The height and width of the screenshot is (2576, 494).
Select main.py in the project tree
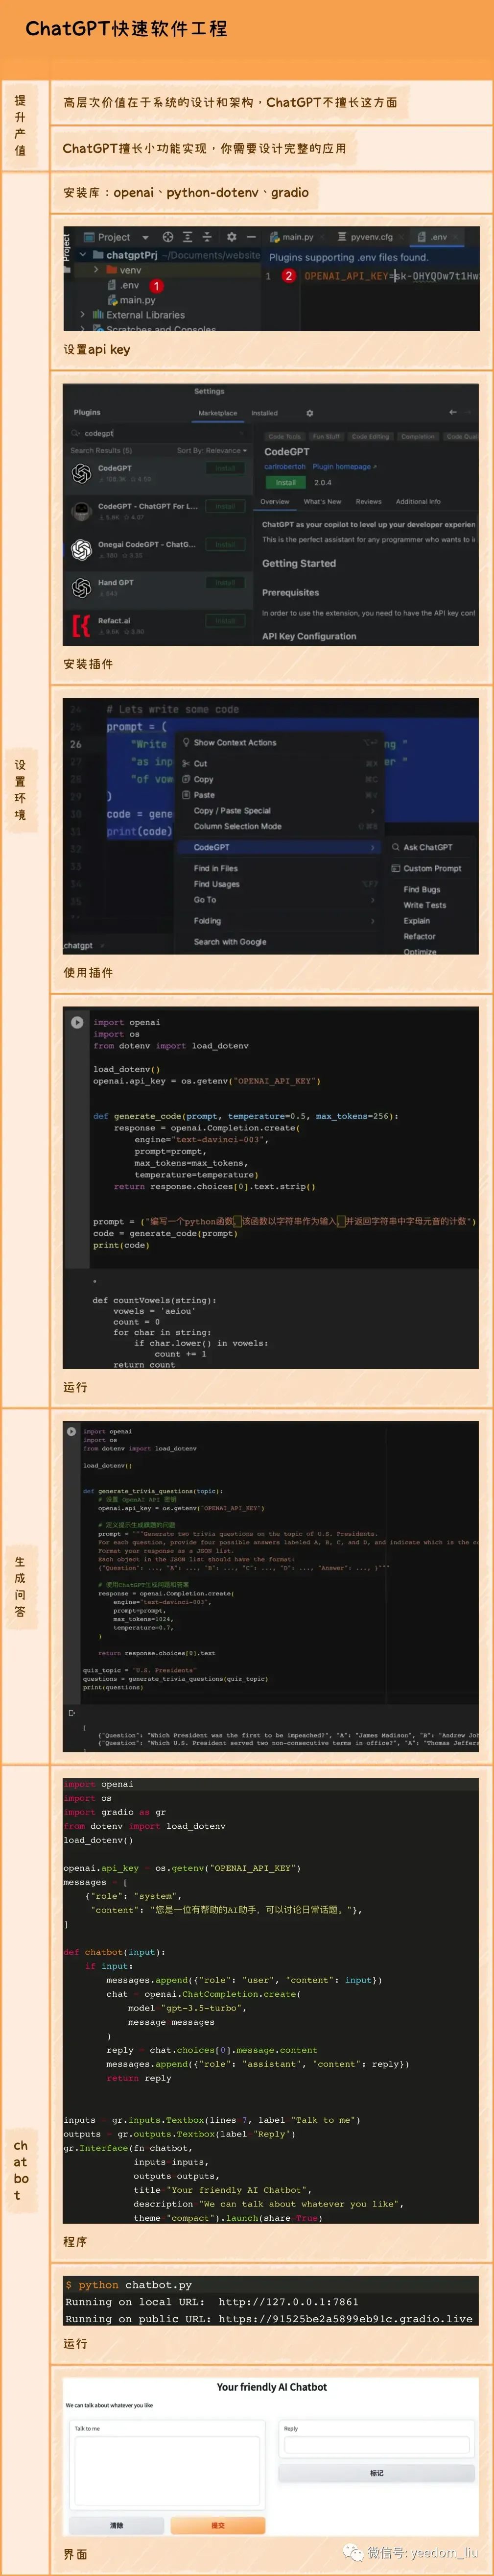click(131, 299)
